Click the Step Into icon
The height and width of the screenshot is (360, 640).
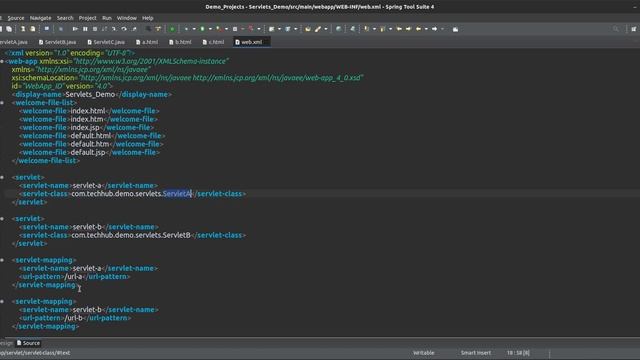(114, 29)
